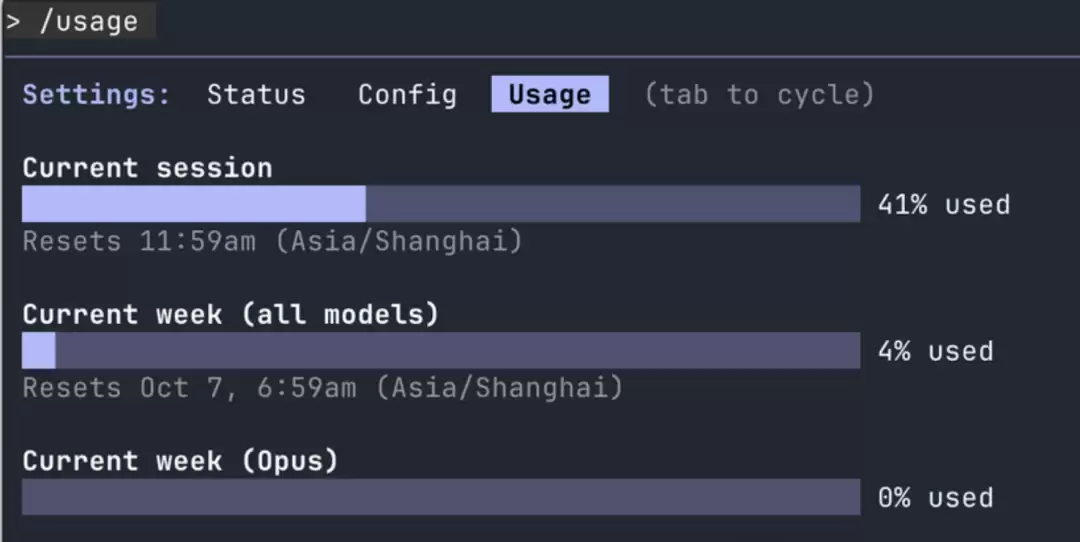Click Current week (all models) heading
Screen dimensions: 1080x542
(231, 315)
